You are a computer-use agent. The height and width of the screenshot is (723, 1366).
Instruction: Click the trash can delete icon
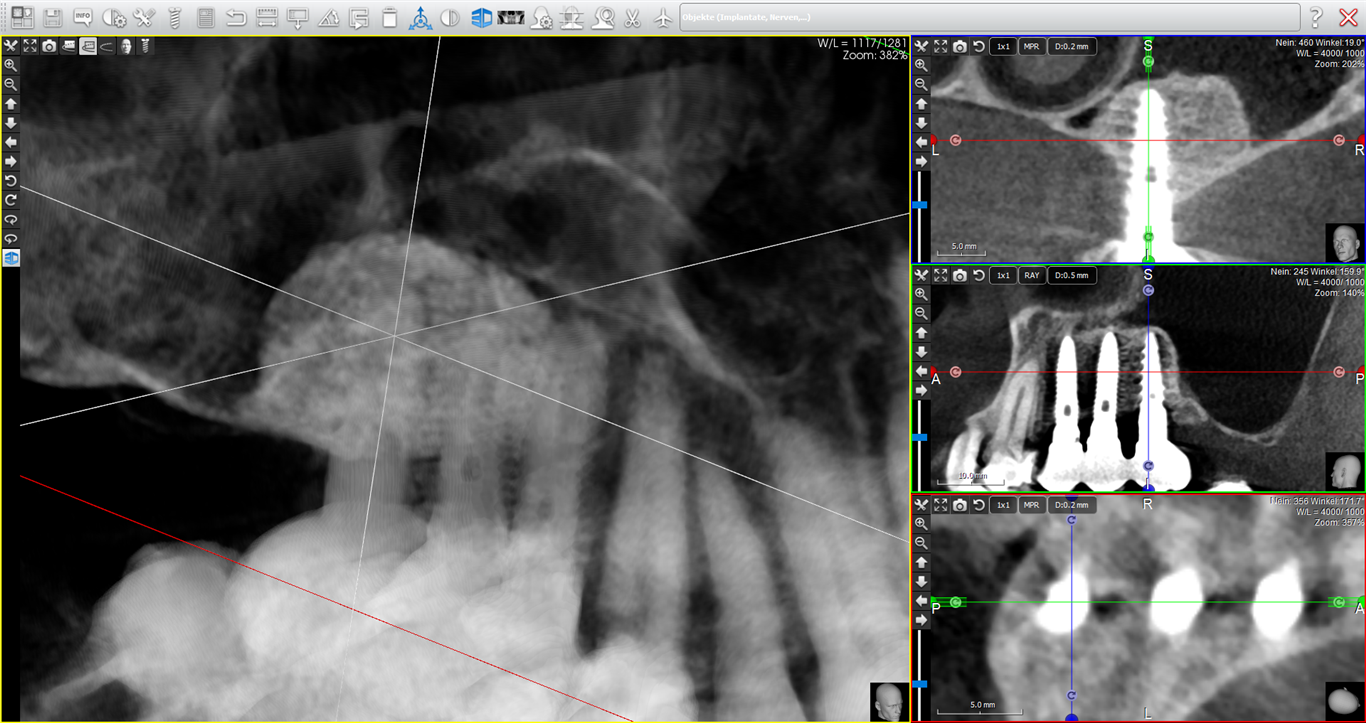point(390,17)
